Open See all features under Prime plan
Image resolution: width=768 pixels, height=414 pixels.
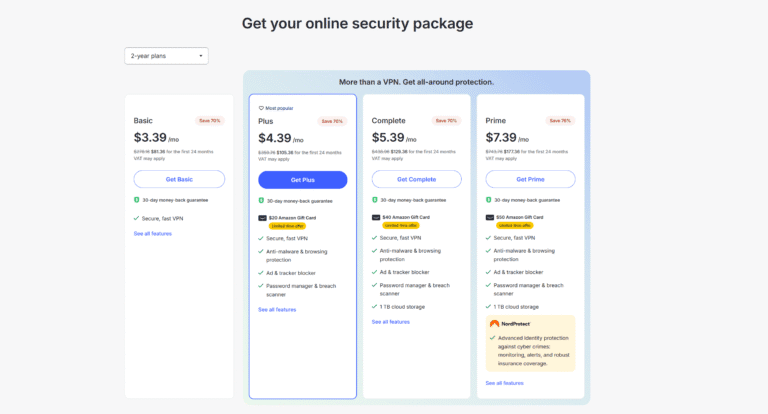[x=504, y=383]
